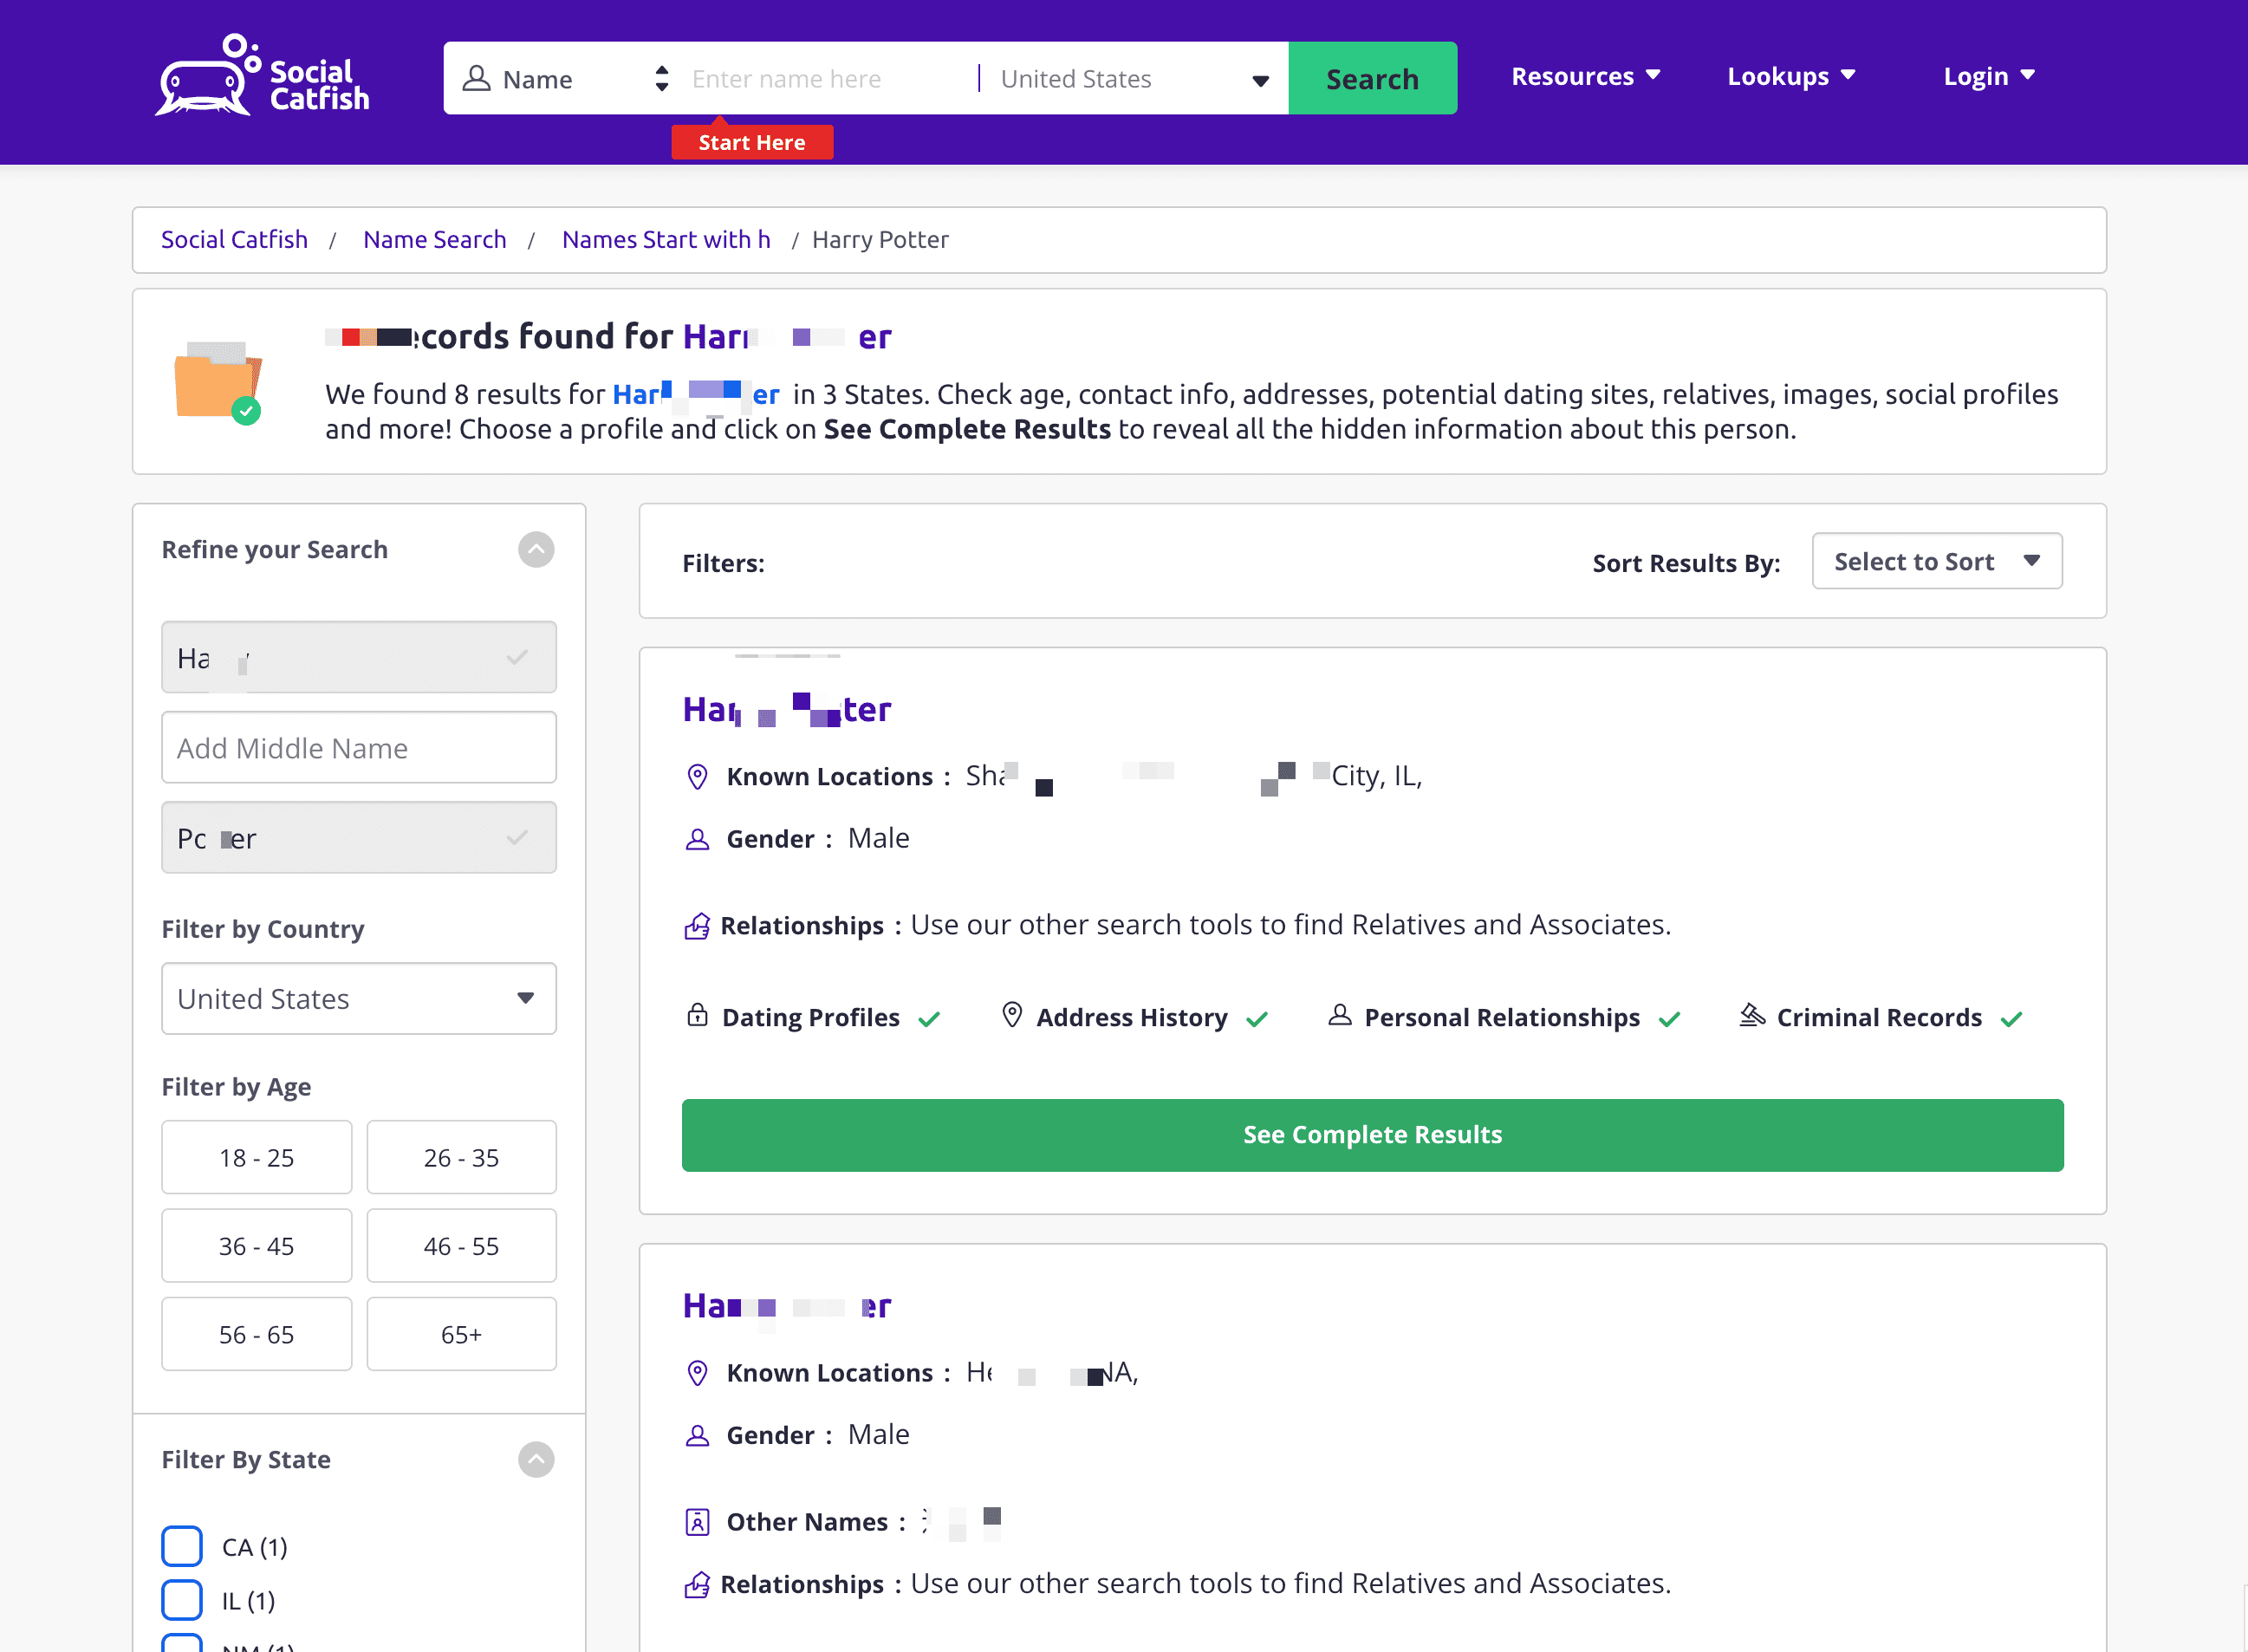Click the Harry Potter breadcrumb text
The image size is (2248, 1652).
[880, 240]
